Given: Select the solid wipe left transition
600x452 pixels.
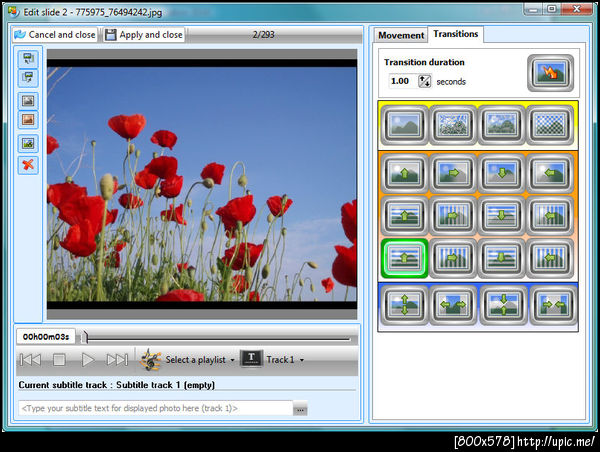Looking at the screenshot, I should click(x=550, y=173).
